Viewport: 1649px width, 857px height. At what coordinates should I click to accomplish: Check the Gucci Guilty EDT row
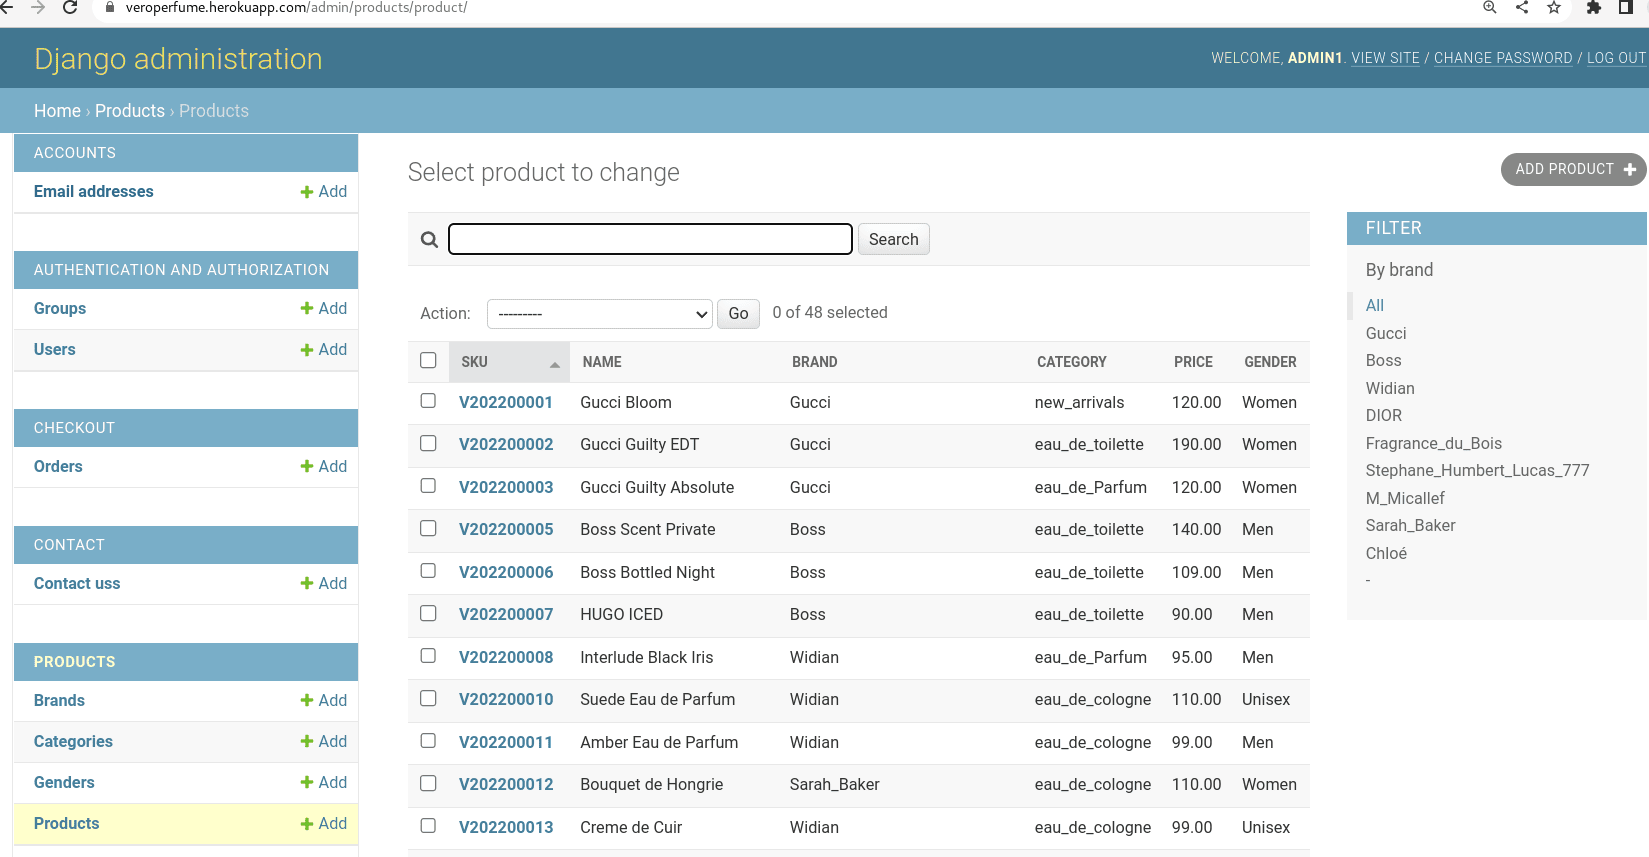pyautogui.click(x=428, y=443)
